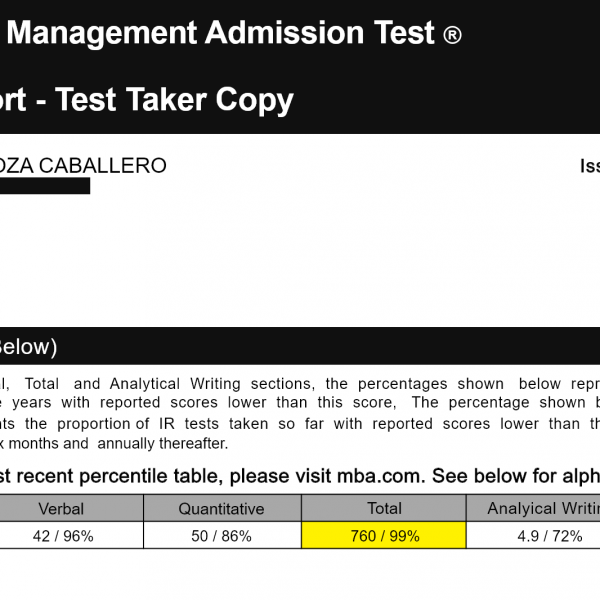
Task: Click the Analytical Writing column header
Action: 540,508
